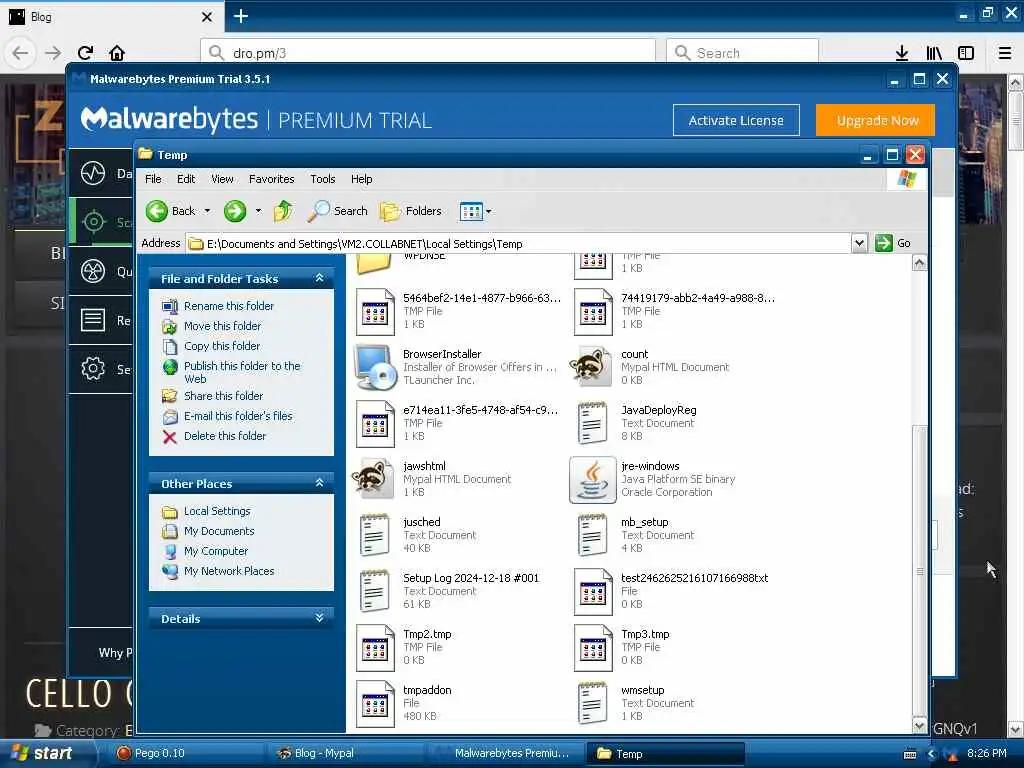
Task: Select the jusched text document icon
Action: tap(374, 535)
